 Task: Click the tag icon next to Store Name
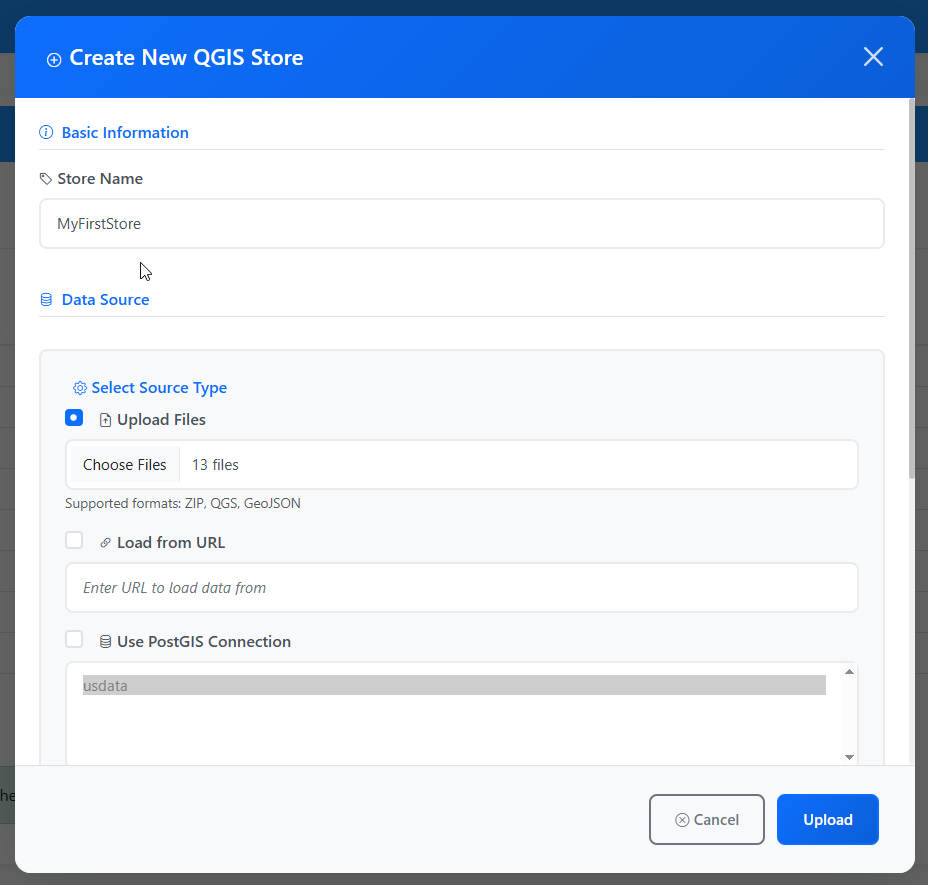[x=46, y=179]
